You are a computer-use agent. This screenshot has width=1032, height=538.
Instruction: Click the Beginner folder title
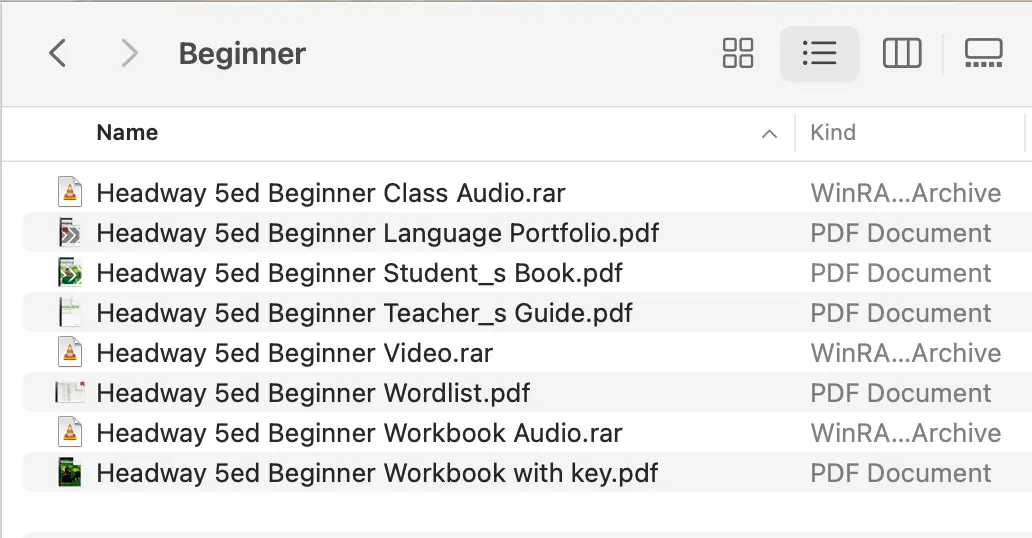[242, 53]
